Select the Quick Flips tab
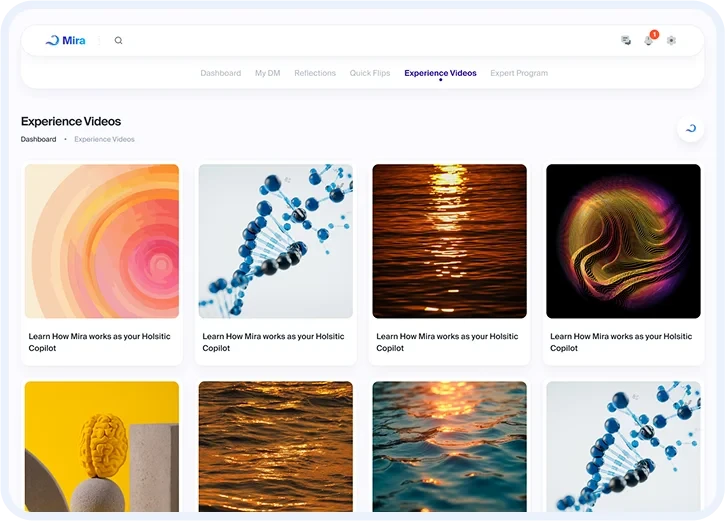Screen dimensions: 725x521 coord(370,73)
